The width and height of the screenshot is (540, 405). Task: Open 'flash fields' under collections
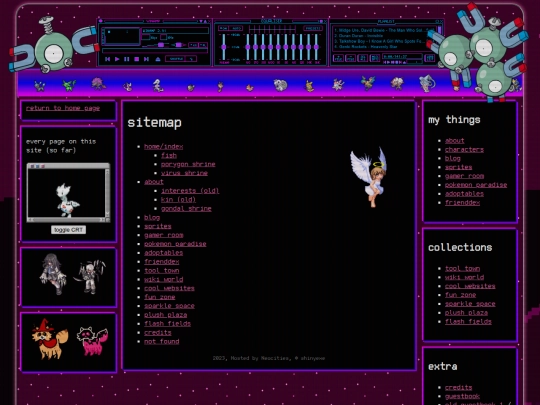(468, 322)
